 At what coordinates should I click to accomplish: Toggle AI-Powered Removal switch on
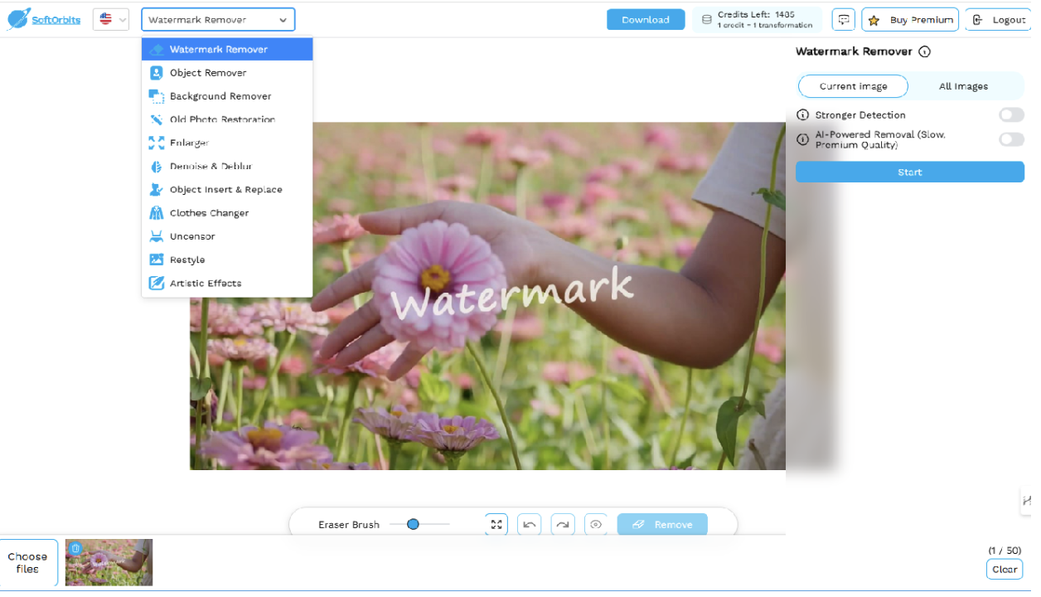tap(1011, 140)
